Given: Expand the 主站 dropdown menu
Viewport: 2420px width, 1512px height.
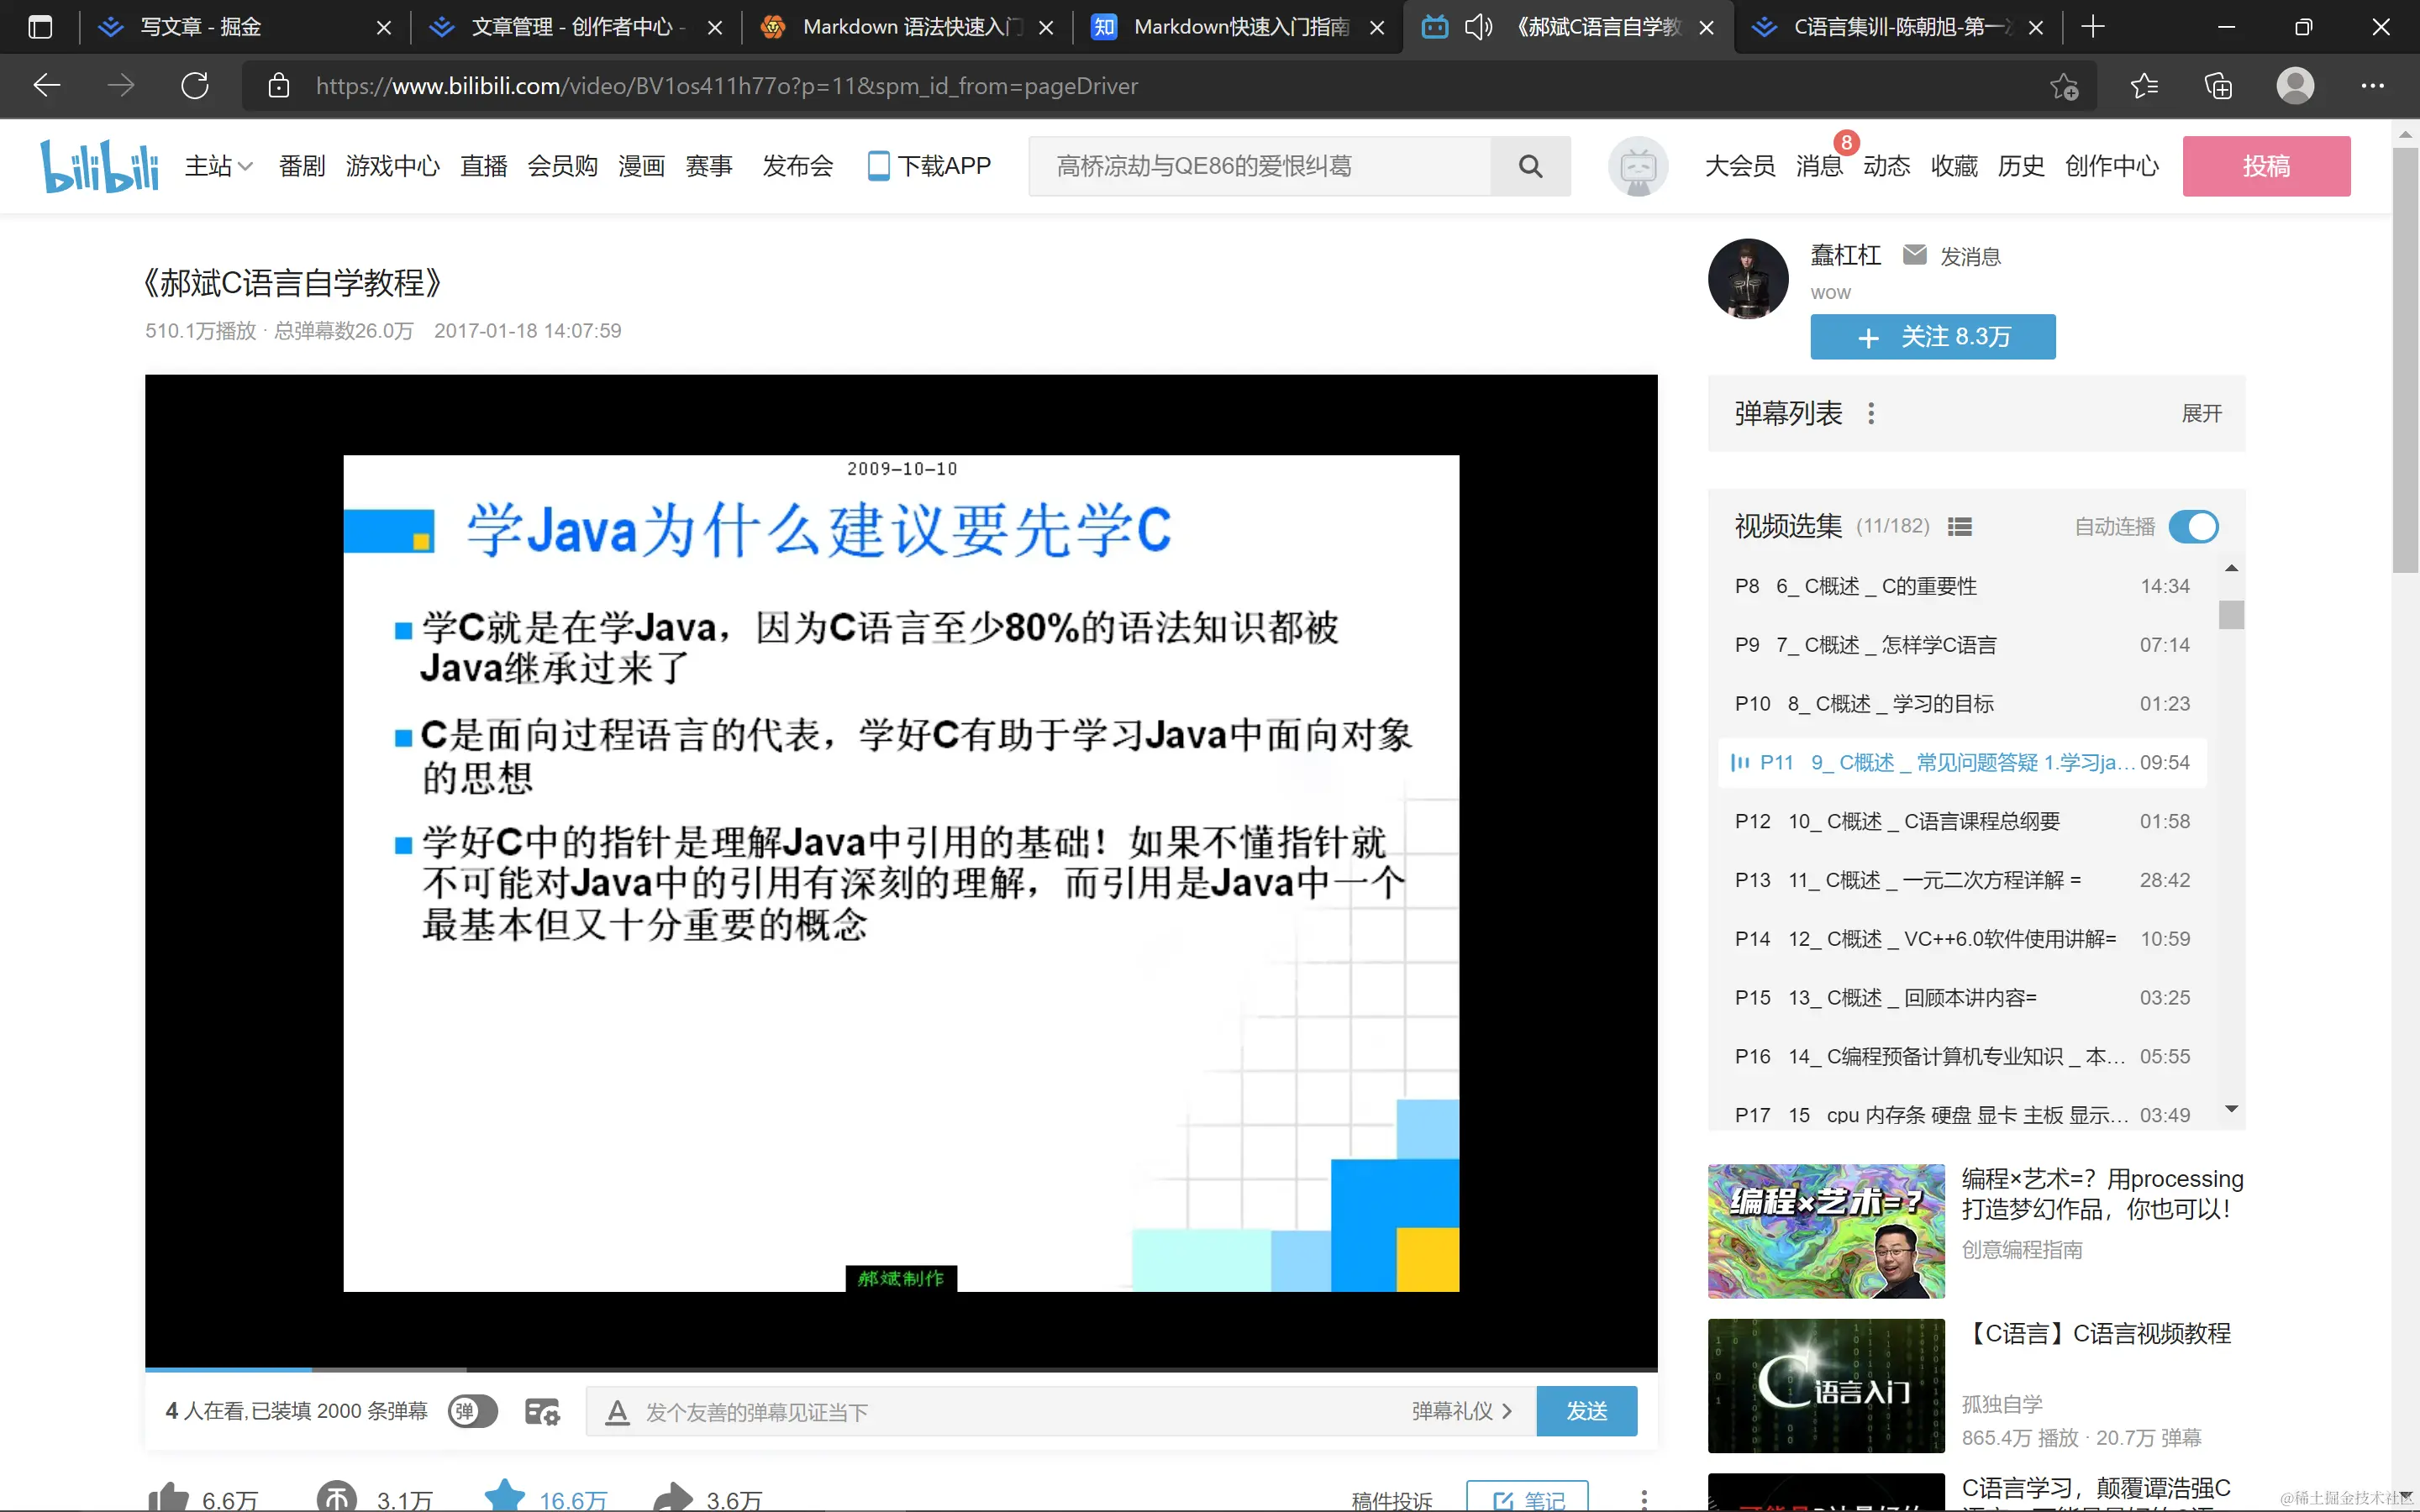Looking at the screenshot, I should tap(218, 166).
